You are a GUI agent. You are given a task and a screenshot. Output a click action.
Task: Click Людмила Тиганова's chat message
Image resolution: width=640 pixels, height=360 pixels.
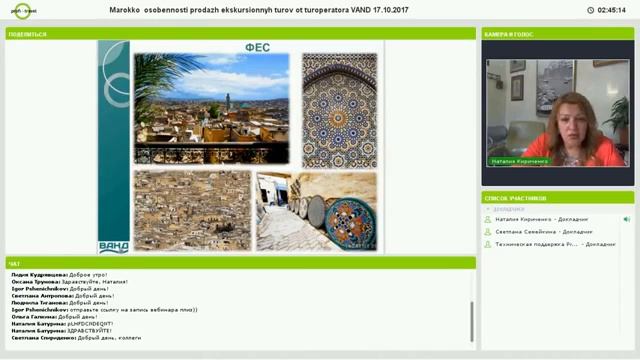60,303
